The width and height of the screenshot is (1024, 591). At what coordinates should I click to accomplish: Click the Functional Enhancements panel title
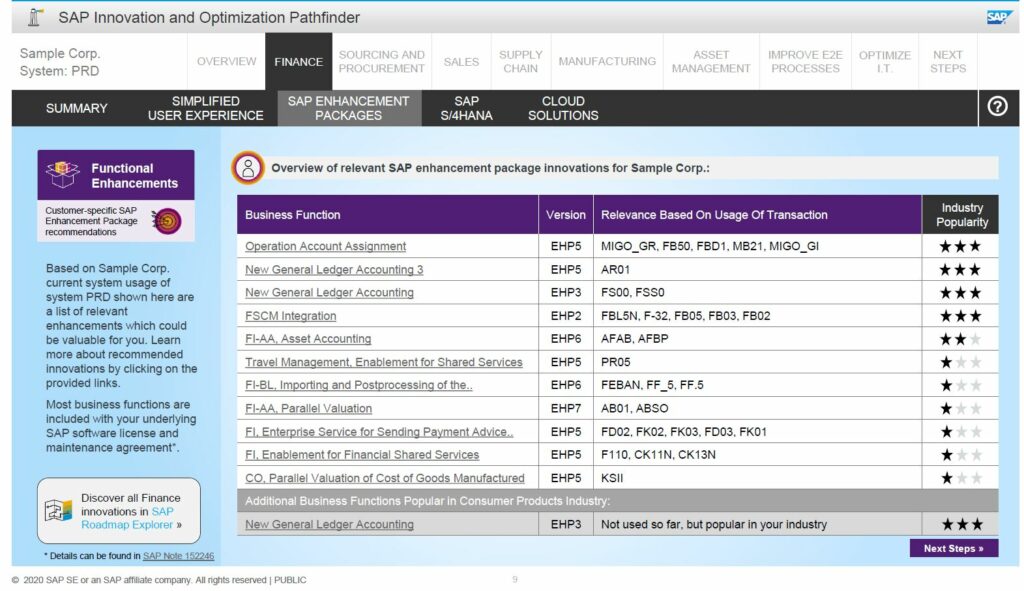pyautogui.click(x=135, y=176)
